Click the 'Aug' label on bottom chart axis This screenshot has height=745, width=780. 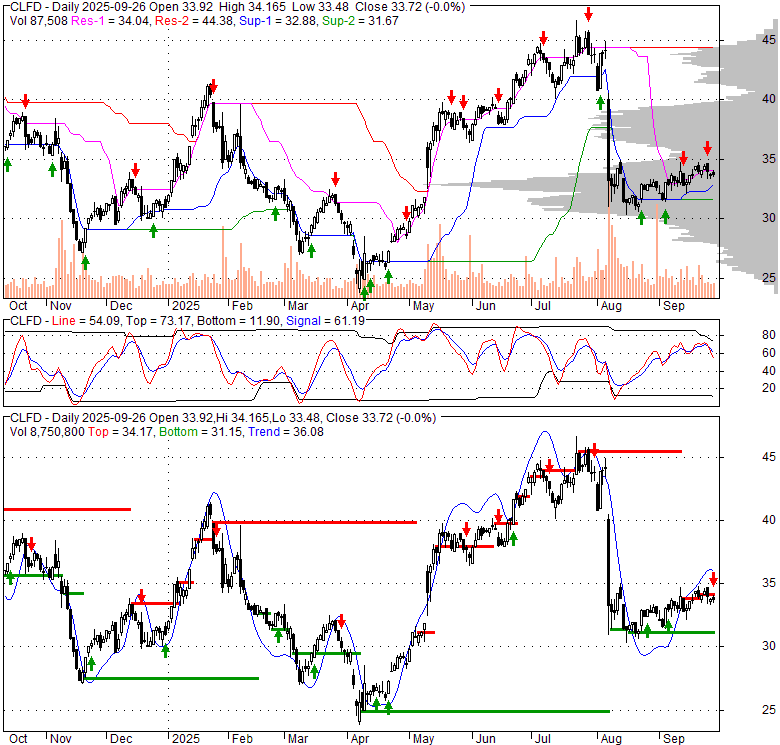pos(611,739)
